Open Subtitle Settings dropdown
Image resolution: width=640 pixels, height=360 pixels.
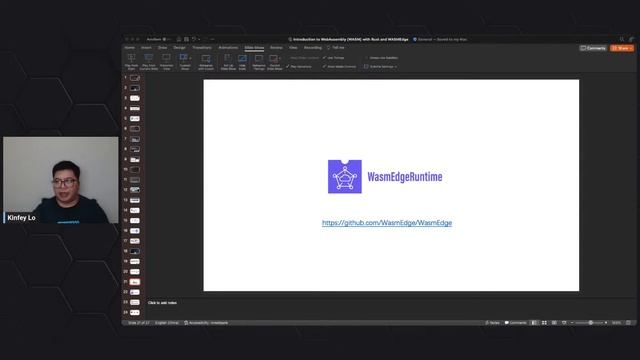pyautogui.click(x=380, y=67)
